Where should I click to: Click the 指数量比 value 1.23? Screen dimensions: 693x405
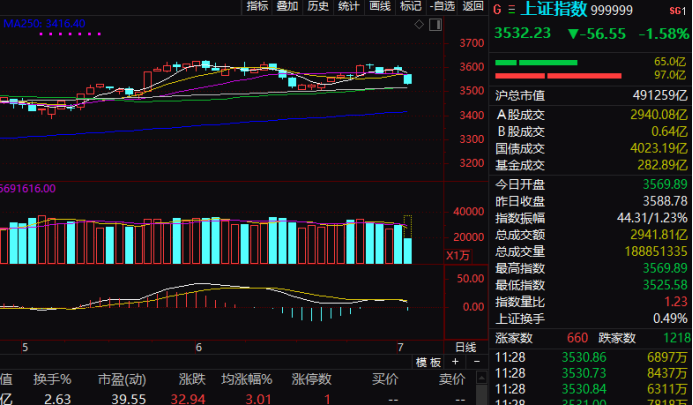point(675,302)
